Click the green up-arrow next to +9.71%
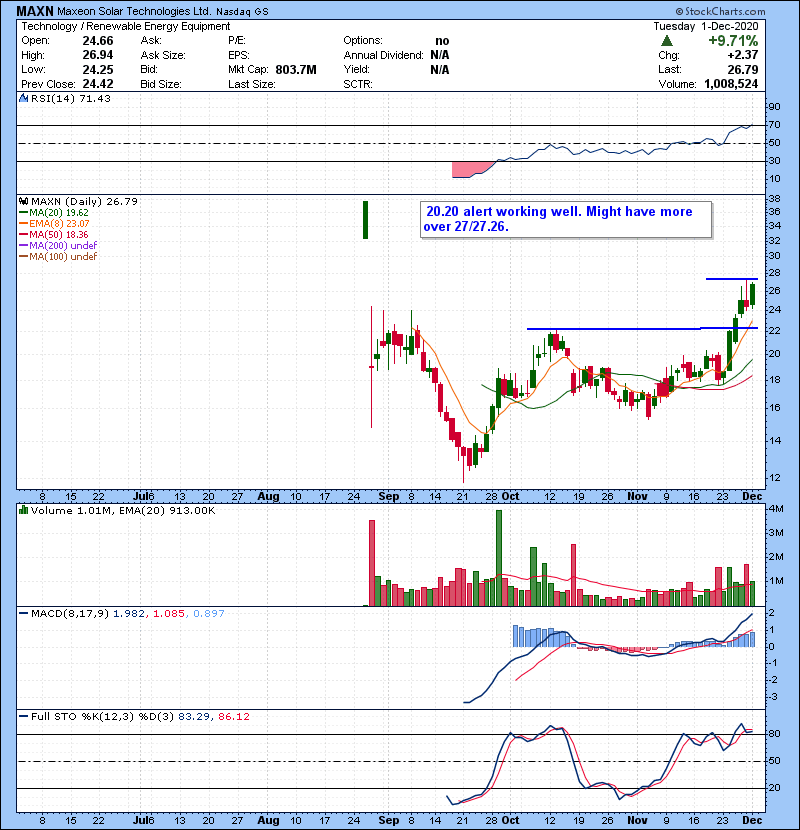Screen dimensions: 800x830 [667, 40]
